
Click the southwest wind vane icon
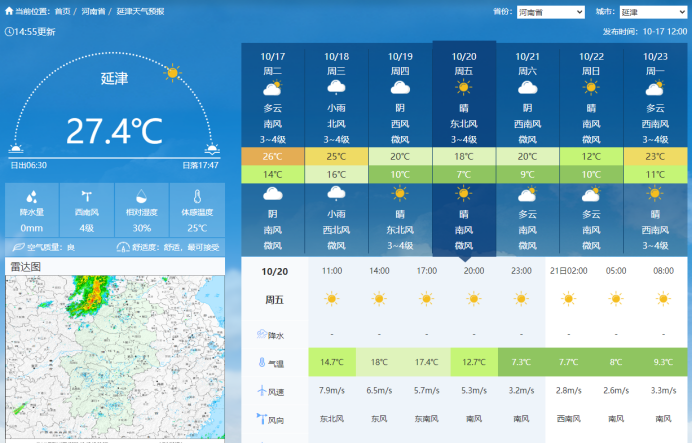click(x=87, y=196)
